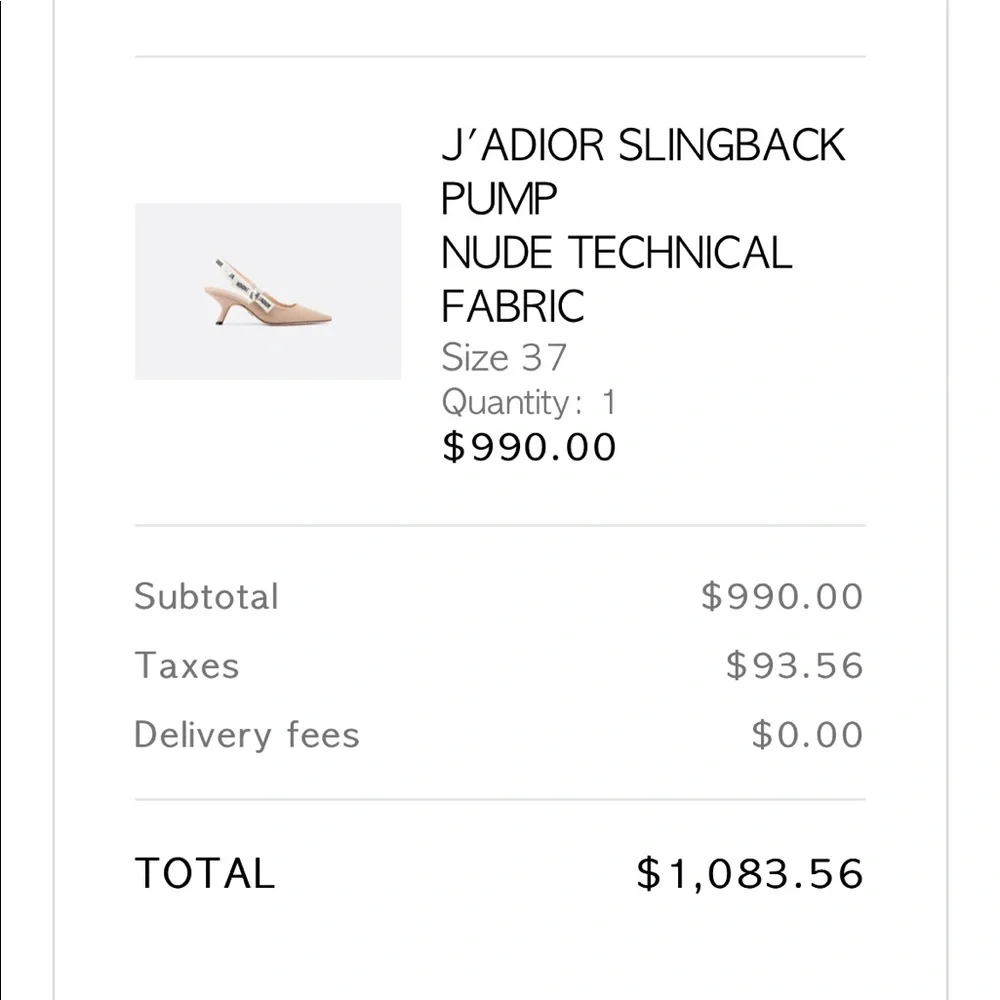Image resolution: width=1000 pixels, height=1000 pixels.
Task: Click the white ribbon strap on the shoe
Action: 244,285
